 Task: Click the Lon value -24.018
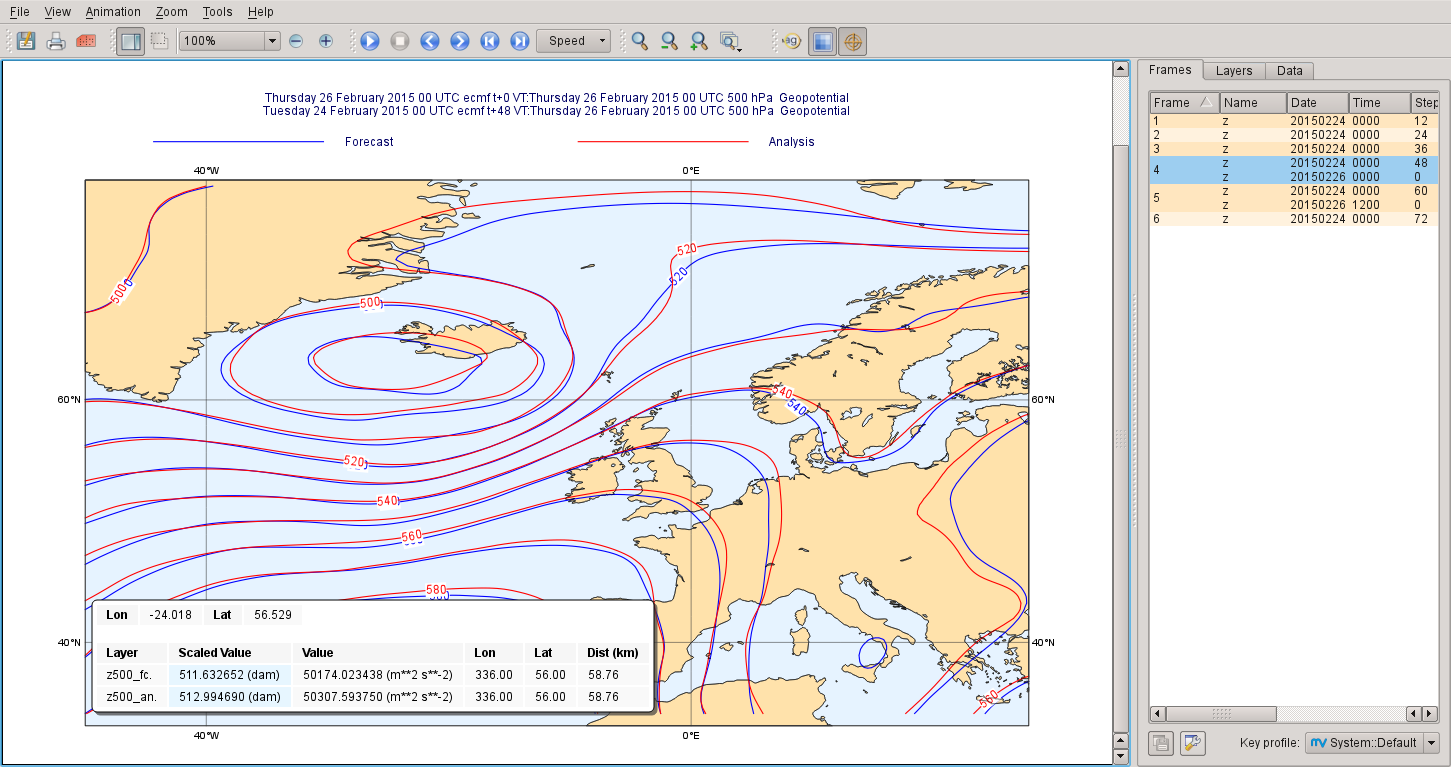tap(170, 615)
